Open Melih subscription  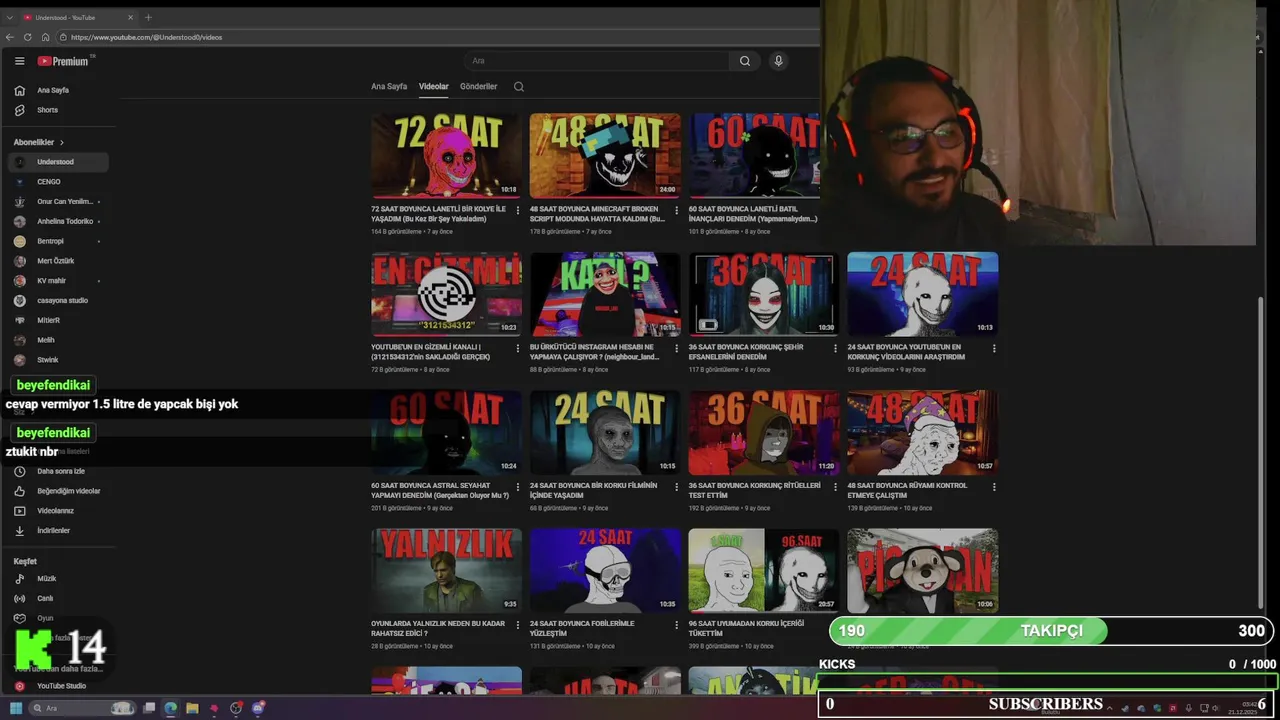coord(58,340)
